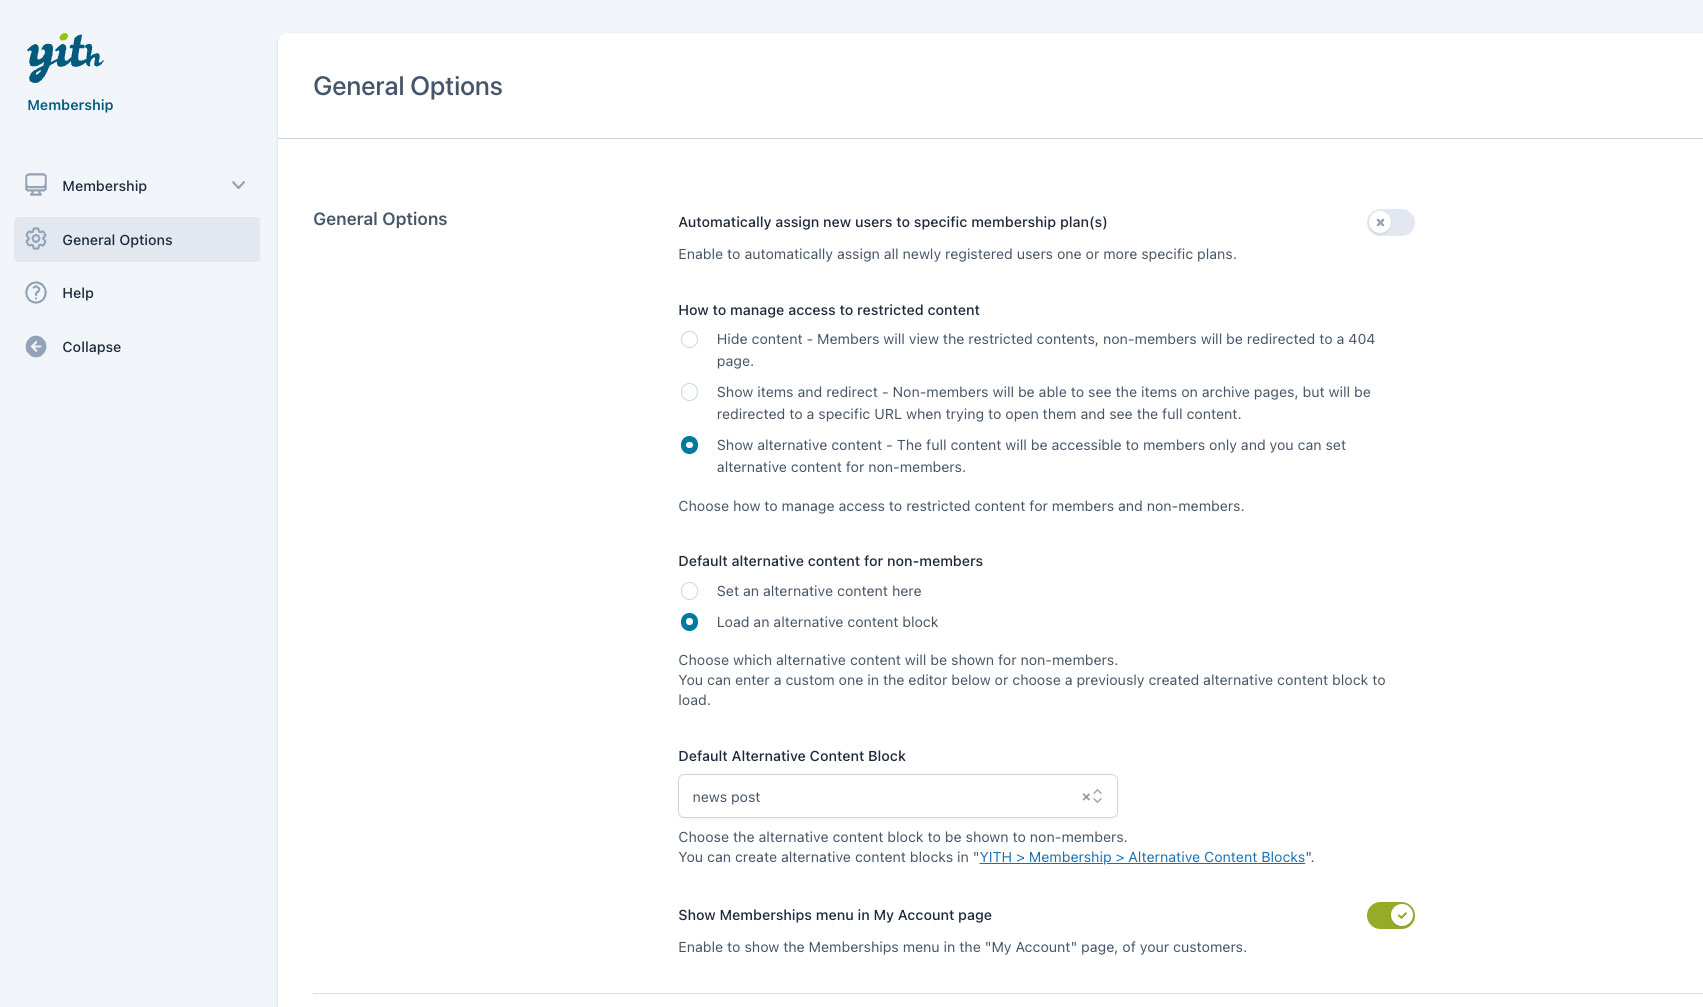Choose Show alternative content radio button
The height and width of the screenshot is (1007, 1703).
click(x=689, y=445)
